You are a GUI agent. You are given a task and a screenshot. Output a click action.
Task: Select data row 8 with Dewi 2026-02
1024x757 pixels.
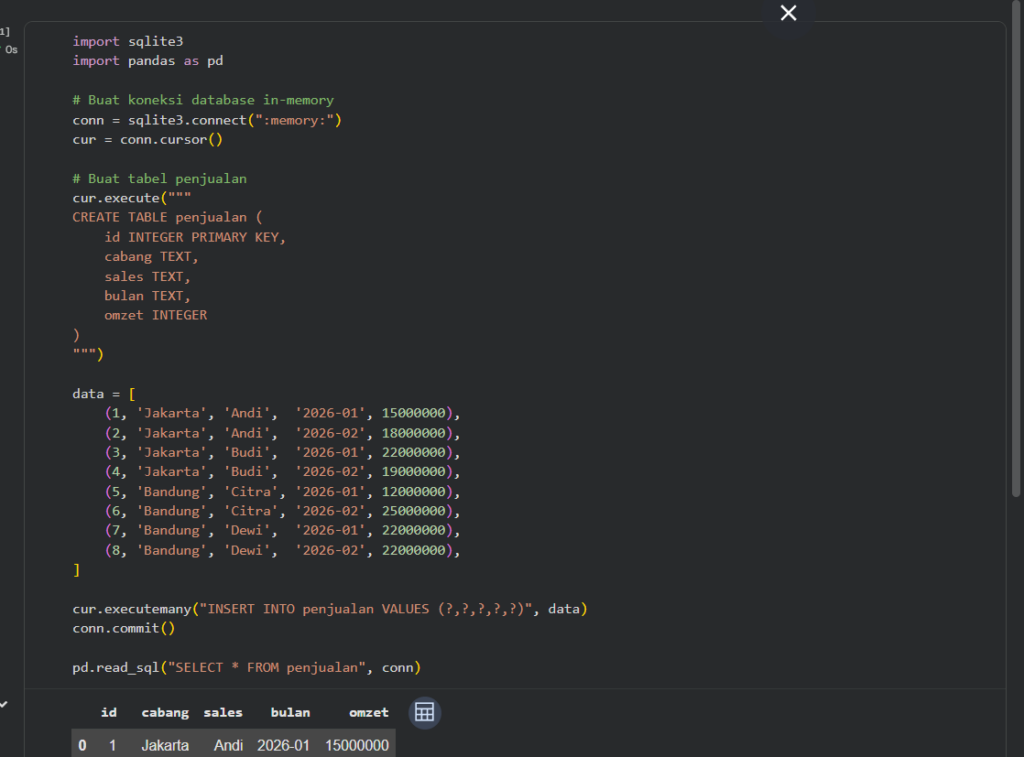coord(283,550)
